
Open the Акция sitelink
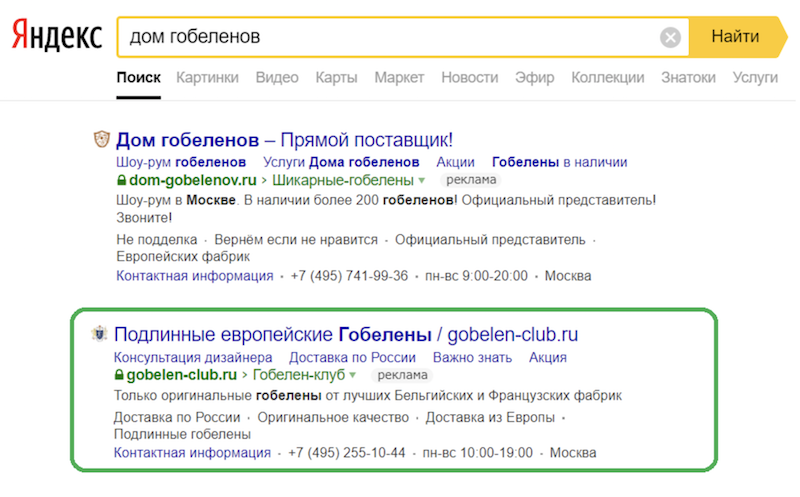pyautogui.click(x=547, y=358)
